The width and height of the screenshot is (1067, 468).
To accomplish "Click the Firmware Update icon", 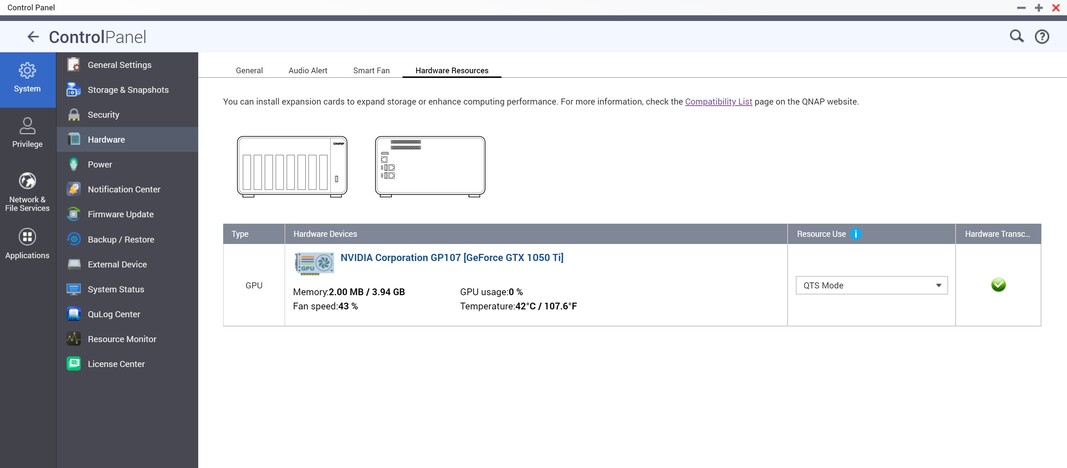I will [74, 214].
